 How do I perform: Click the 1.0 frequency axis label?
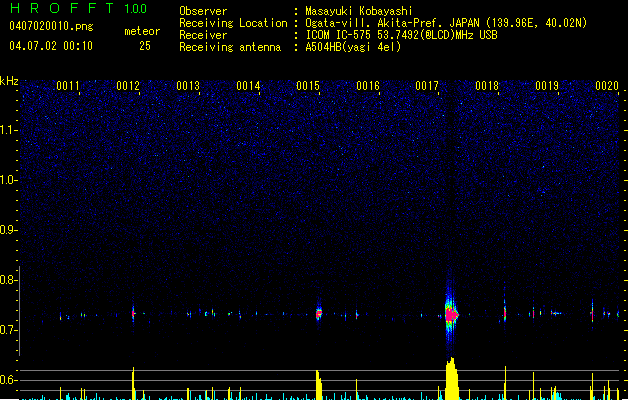click(x=8, y=180)
